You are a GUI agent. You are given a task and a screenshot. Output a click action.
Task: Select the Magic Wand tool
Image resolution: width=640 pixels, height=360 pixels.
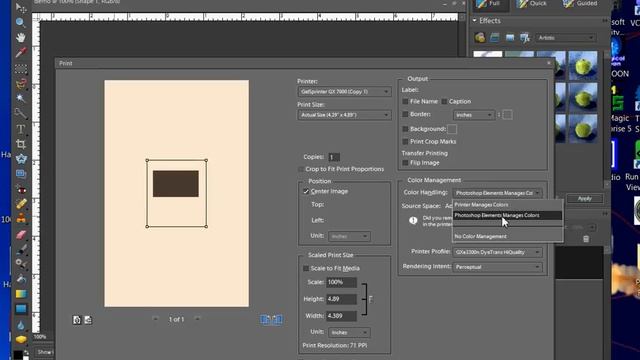(x=20, y=98)
